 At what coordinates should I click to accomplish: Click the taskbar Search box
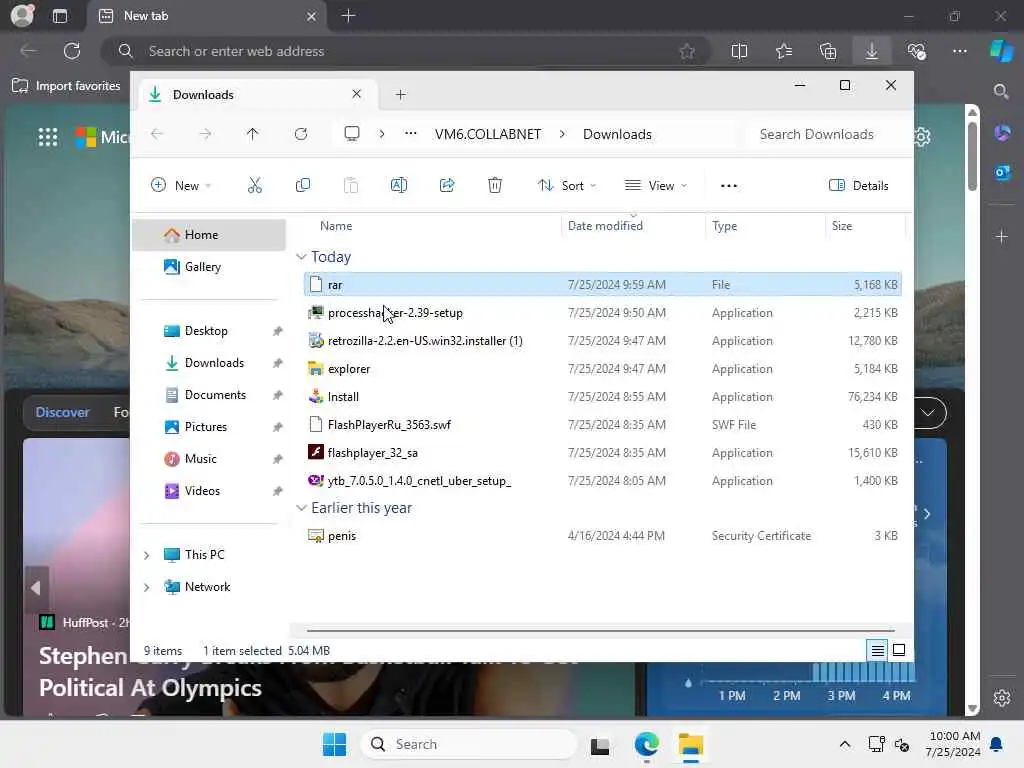pyautogui.click(x=470, y=744)
